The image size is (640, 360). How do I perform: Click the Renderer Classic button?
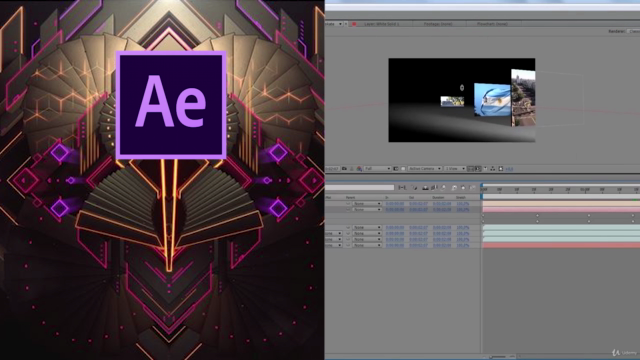tap(634, 31)
